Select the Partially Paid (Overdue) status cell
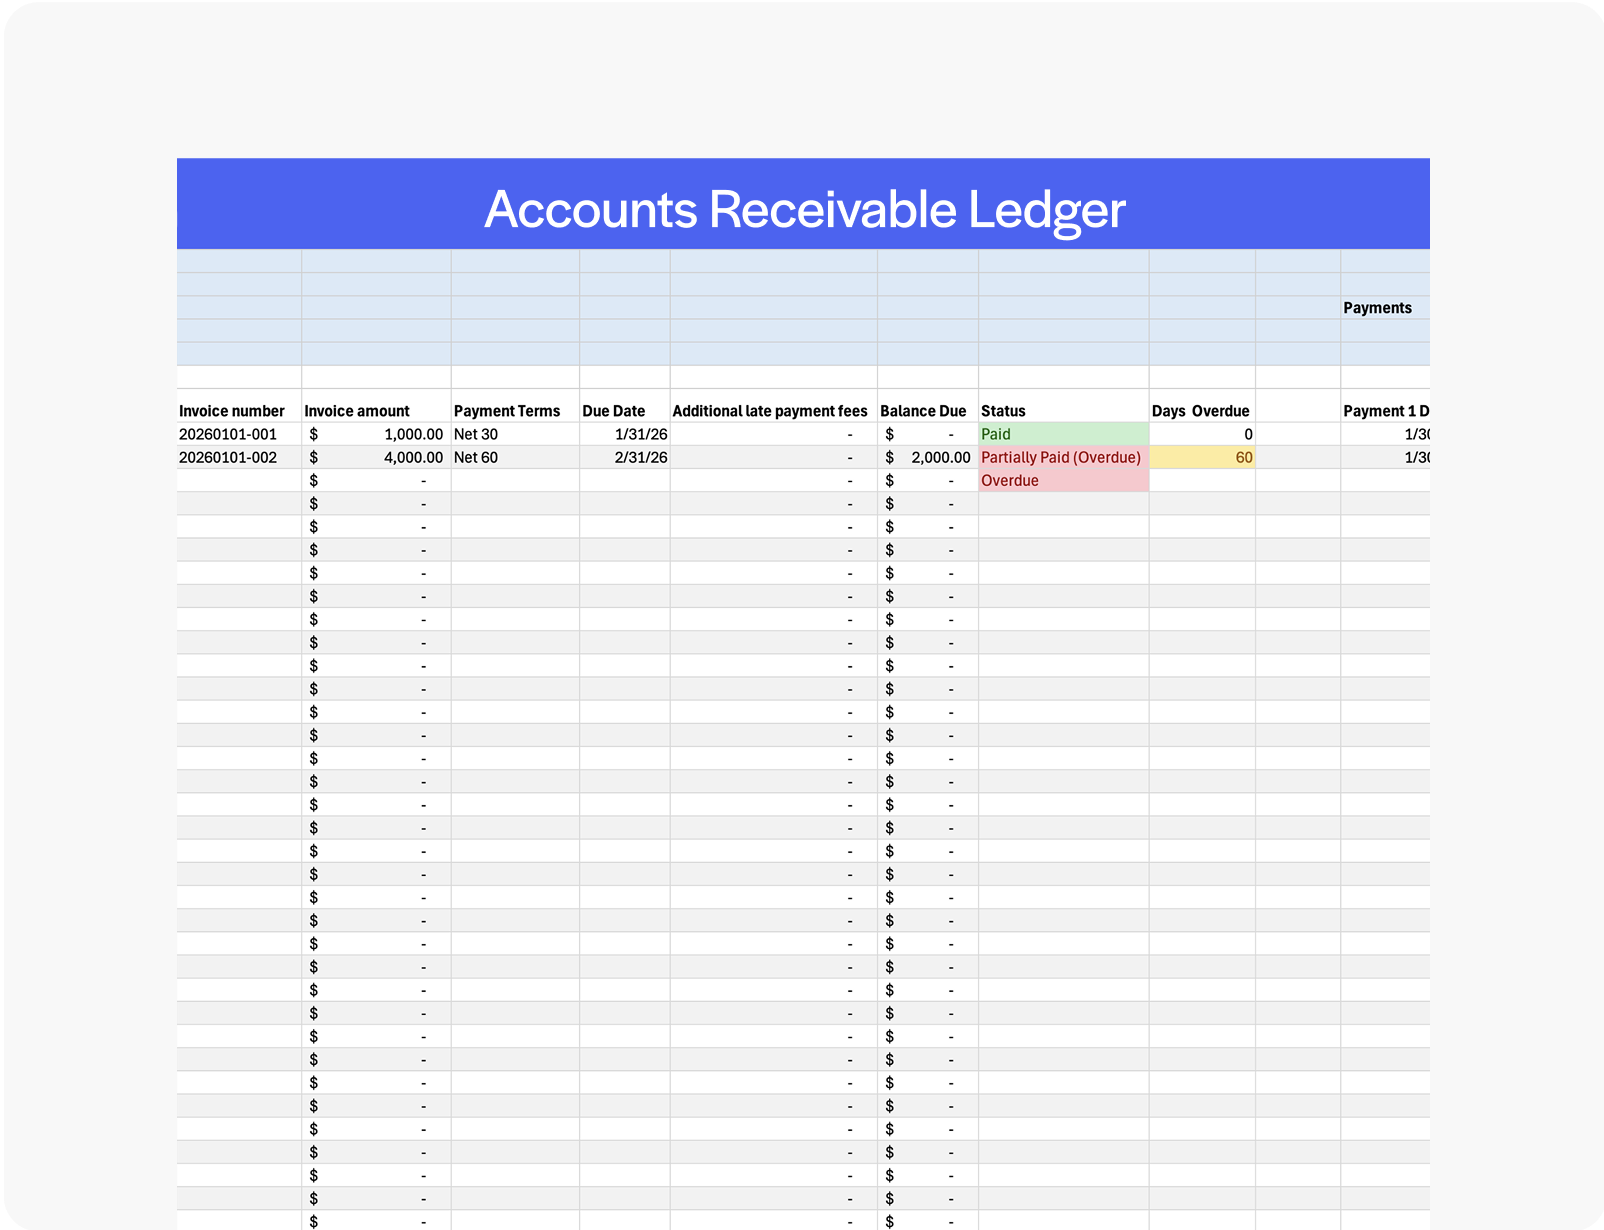Viewport: 1604px width, 1230px height. (x=1064, y=457)
